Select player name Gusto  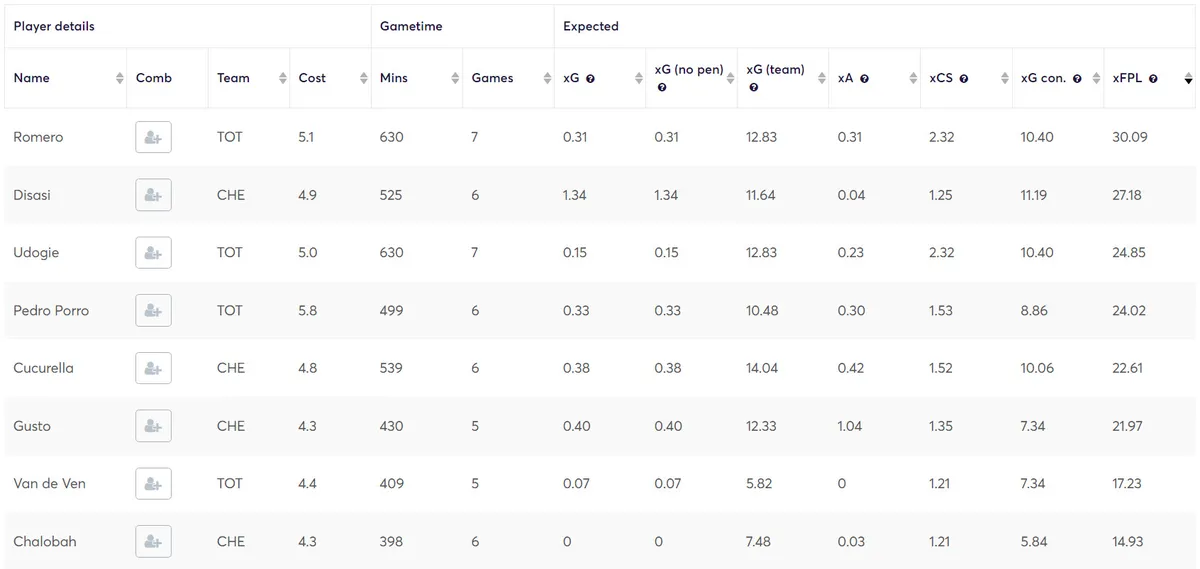coord(32,426)
